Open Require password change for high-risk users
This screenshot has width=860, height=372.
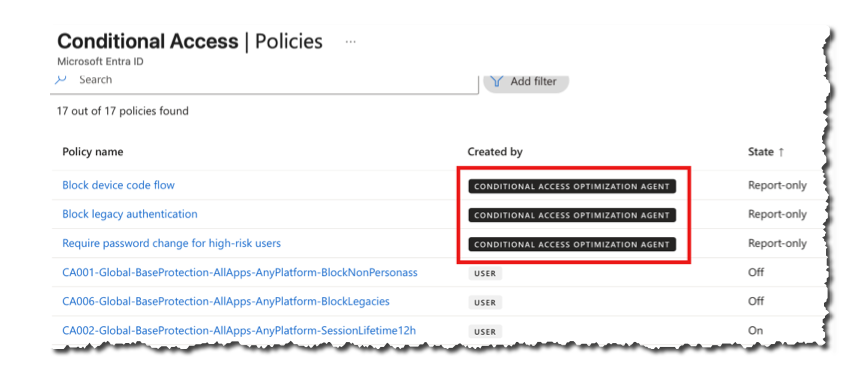coord(171,243)
